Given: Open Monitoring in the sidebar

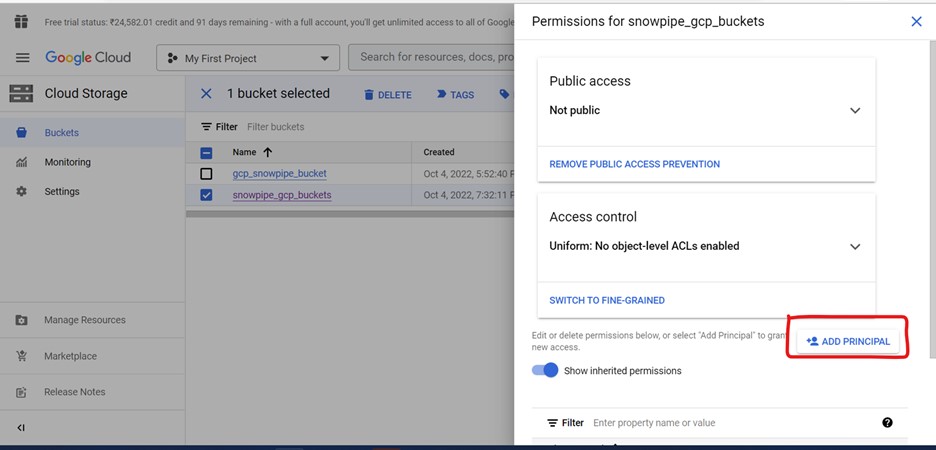Looking at the screenshot, I should click(x=67, y=162).
